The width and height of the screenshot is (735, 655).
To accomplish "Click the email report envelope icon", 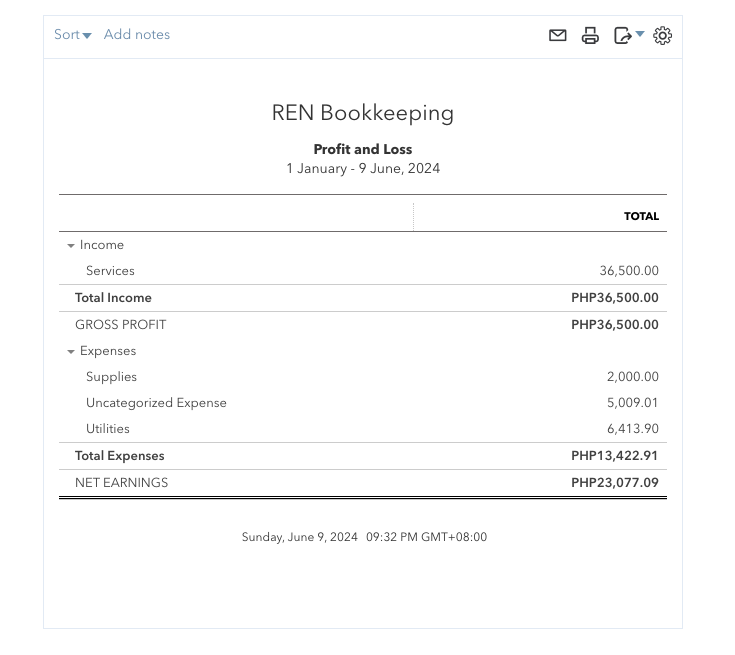I will coord(558,36).
